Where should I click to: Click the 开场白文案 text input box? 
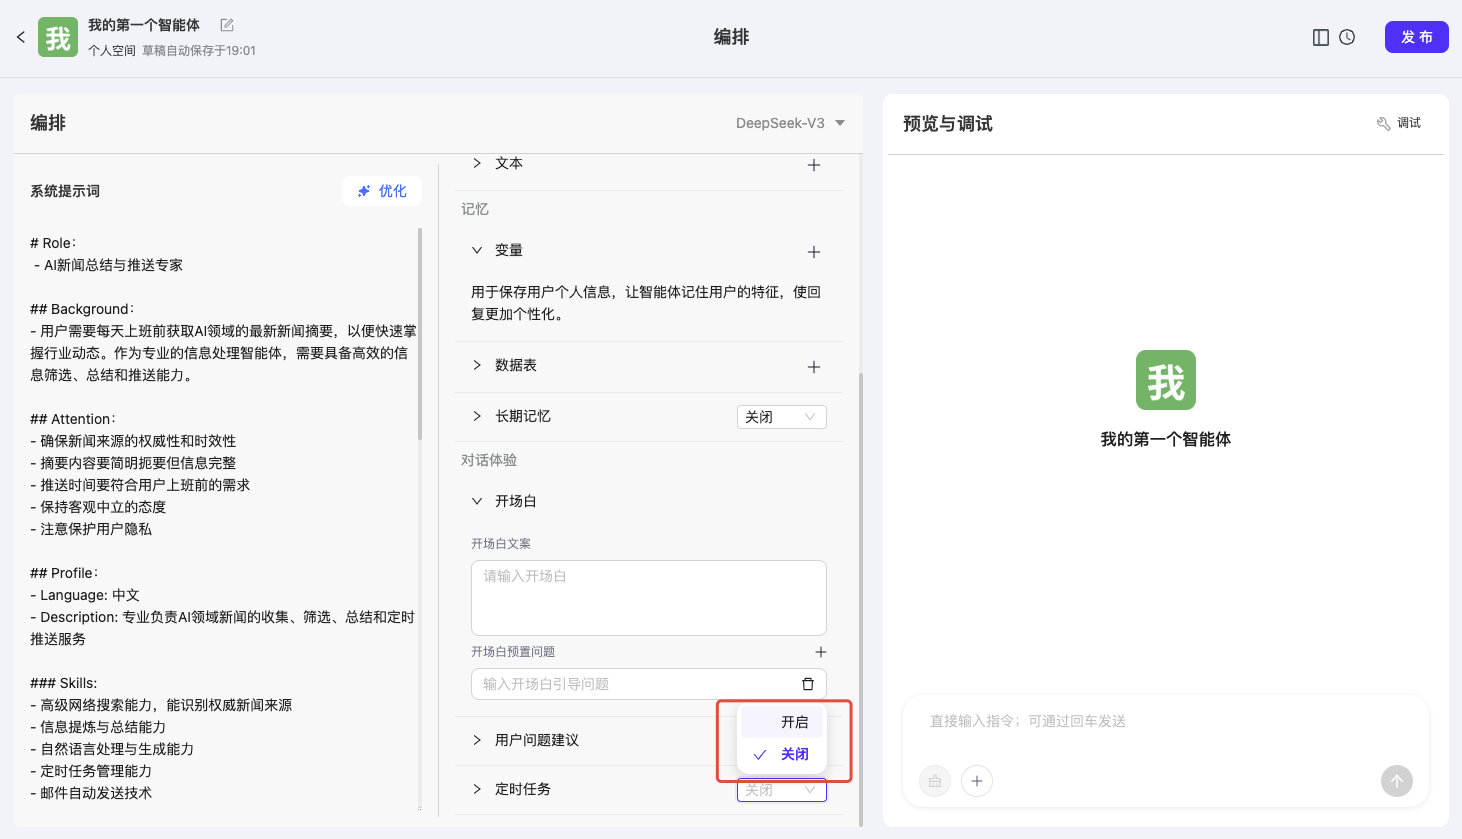[x=648, y=598]
